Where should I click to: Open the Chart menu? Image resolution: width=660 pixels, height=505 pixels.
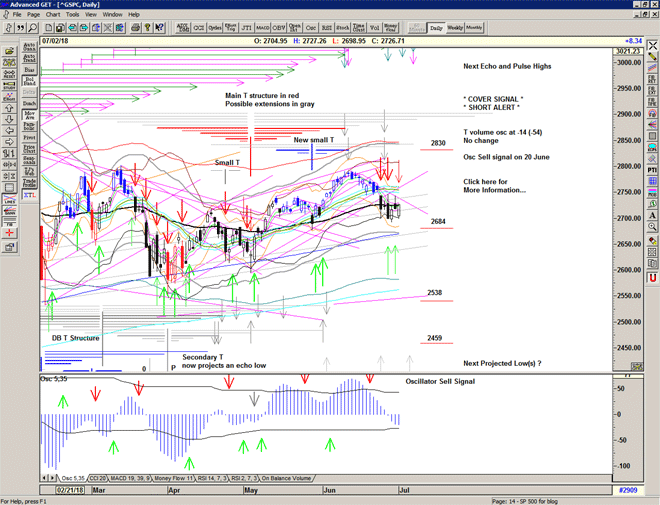[x=53, y=15]
